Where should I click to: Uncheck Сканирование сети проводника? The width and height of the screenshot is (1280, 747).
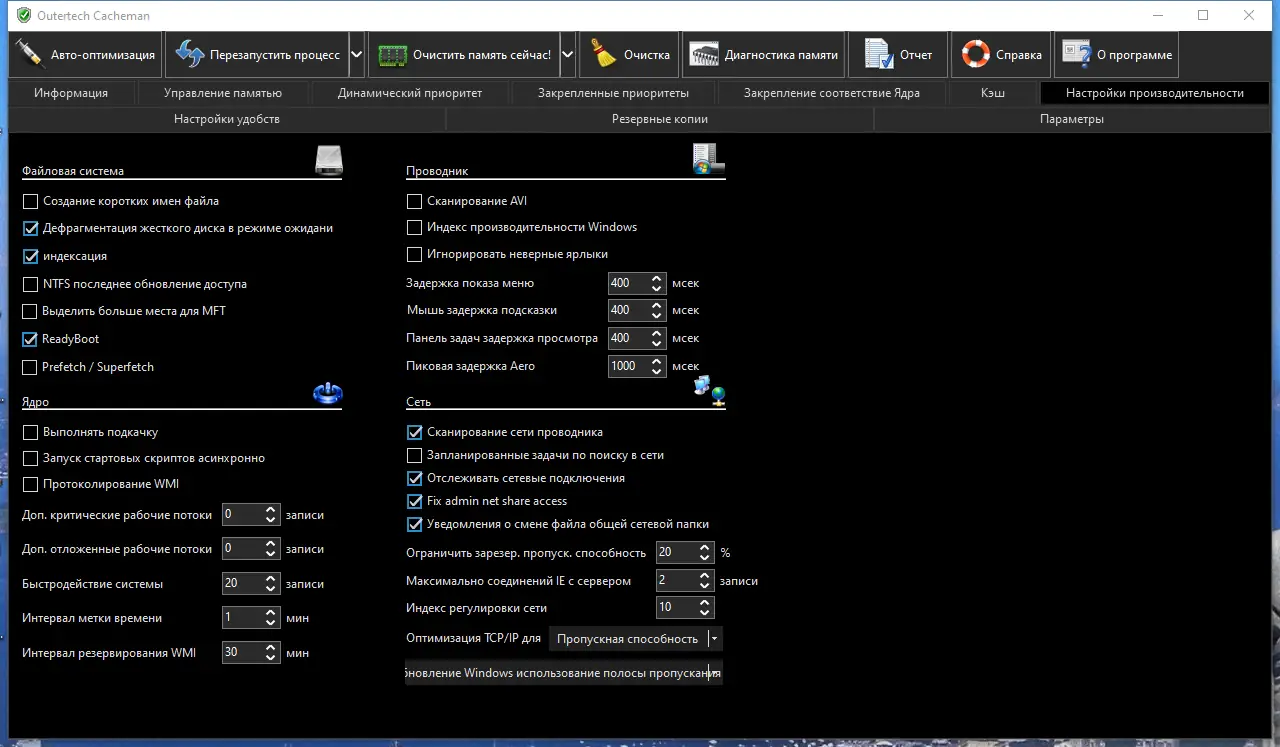414,433
